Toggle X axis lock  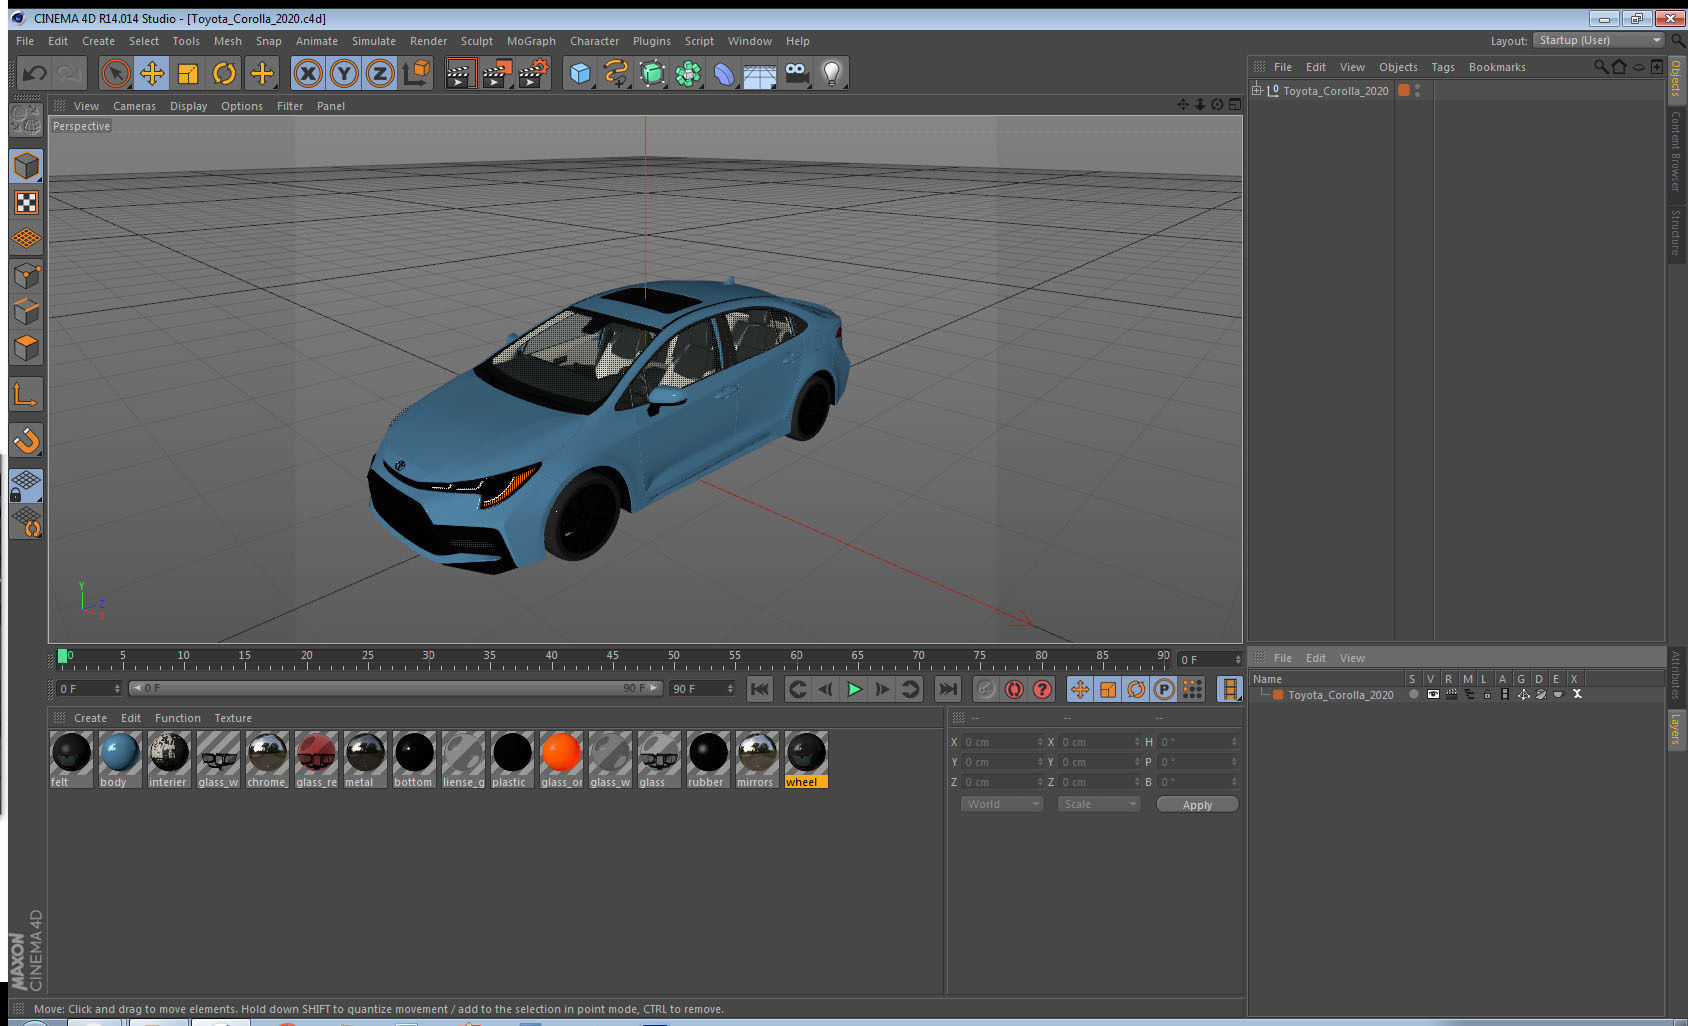coord(308,73)
